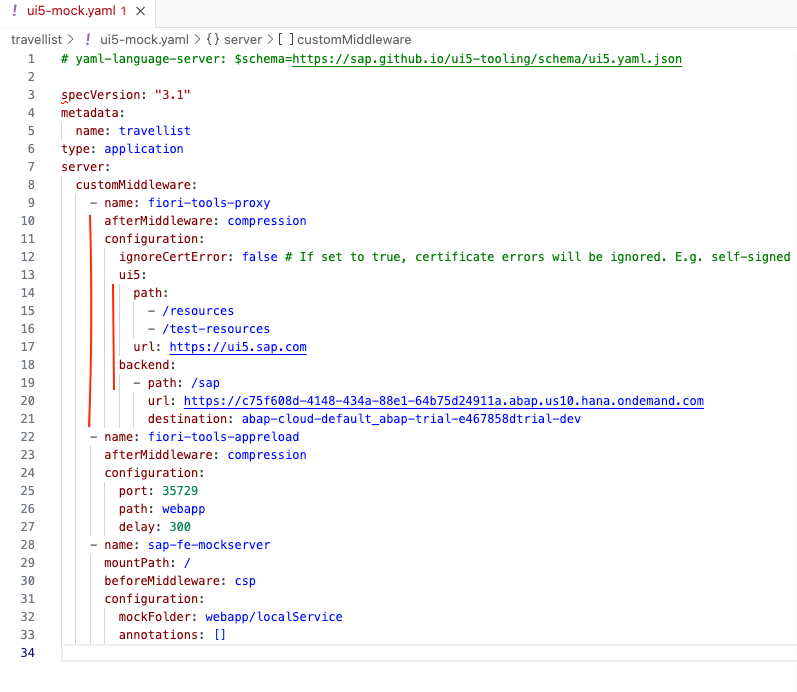
Task: Click the backend key
Action: tap(144, 365)
